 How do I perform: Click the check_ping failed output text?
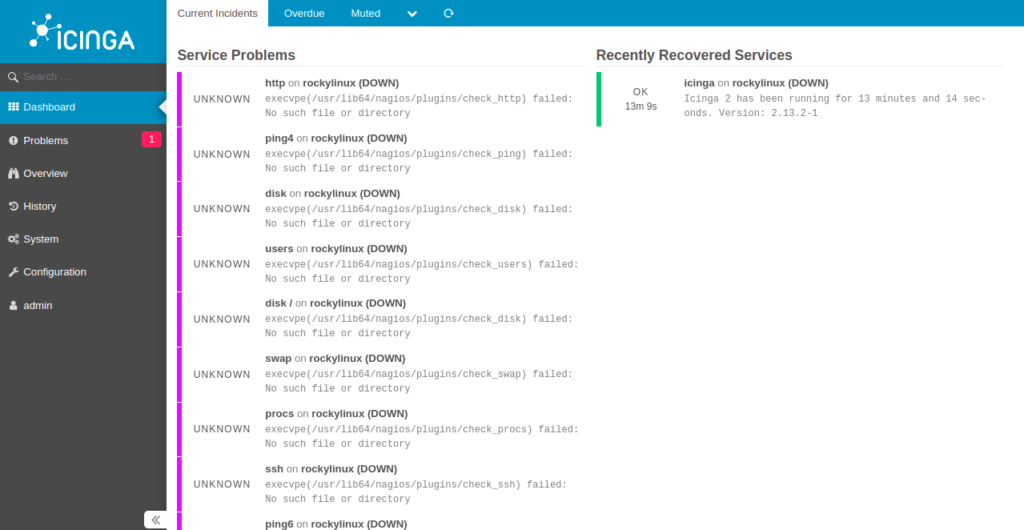(x=419, y=161)
